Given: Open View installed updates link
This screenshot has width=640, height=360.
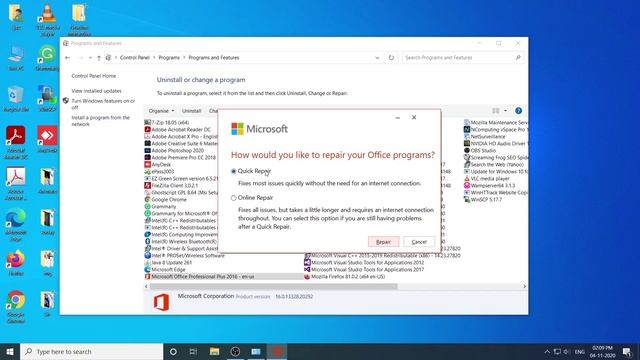Looking at the screenshot, I should point(96,91).
